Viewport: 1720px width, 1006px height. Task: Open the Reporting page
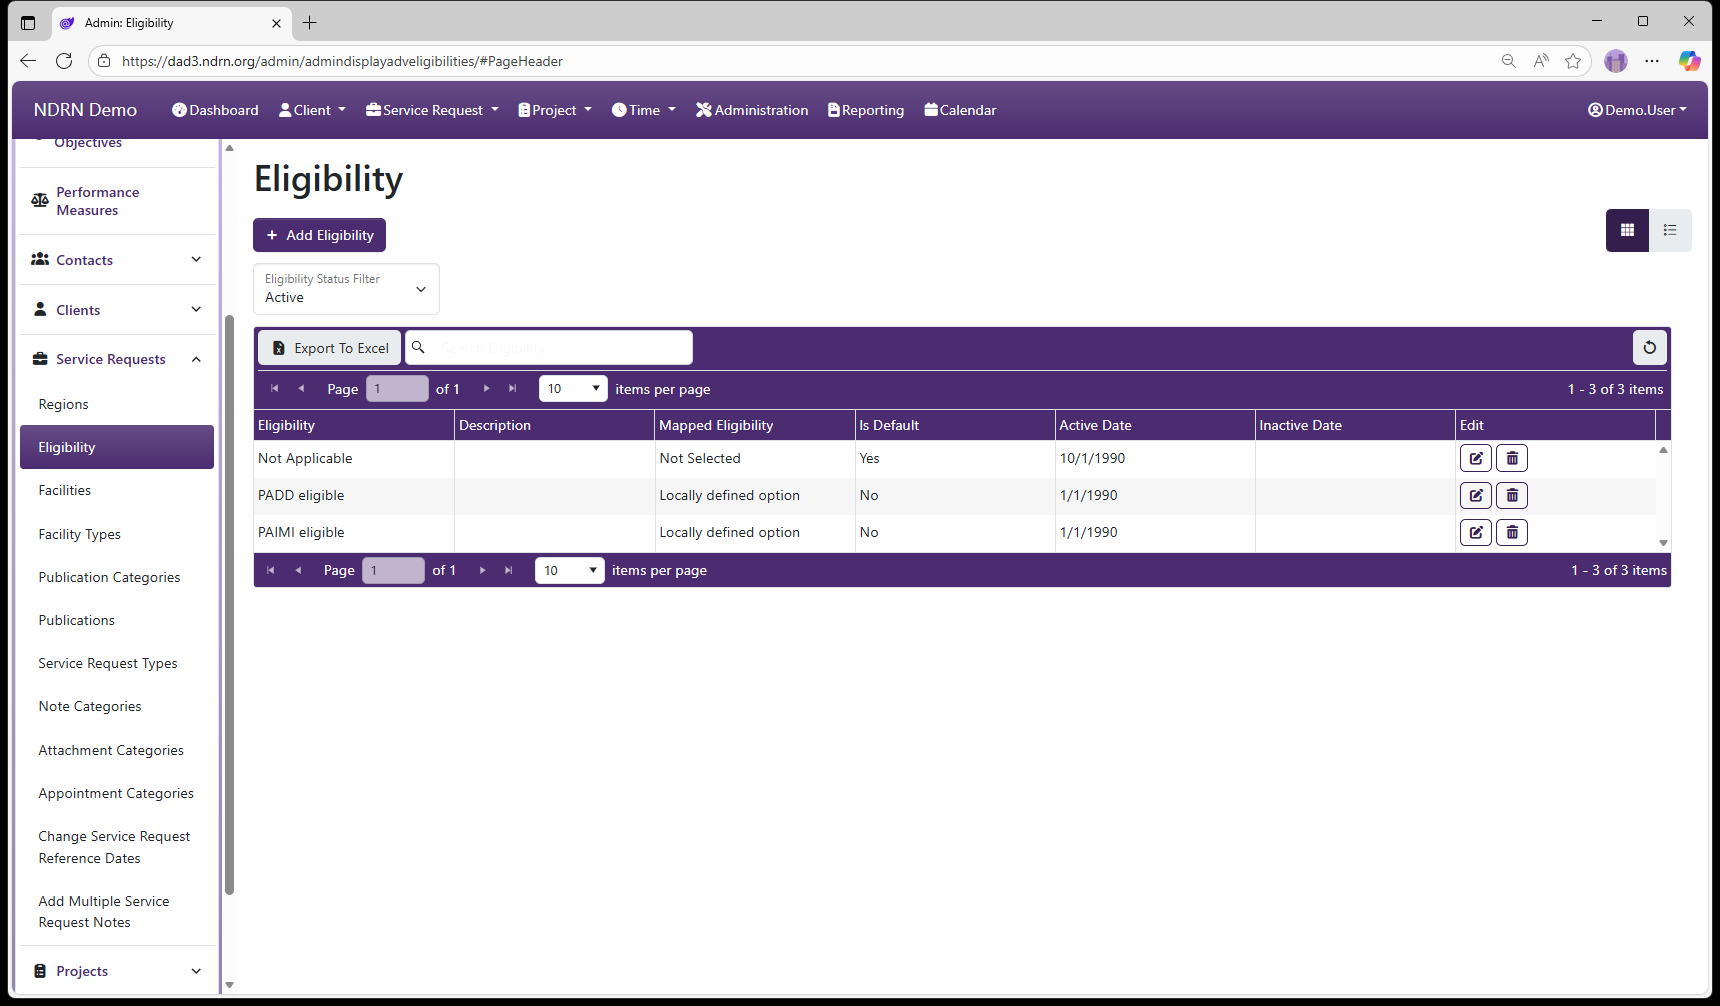click(x=866, y=110)
